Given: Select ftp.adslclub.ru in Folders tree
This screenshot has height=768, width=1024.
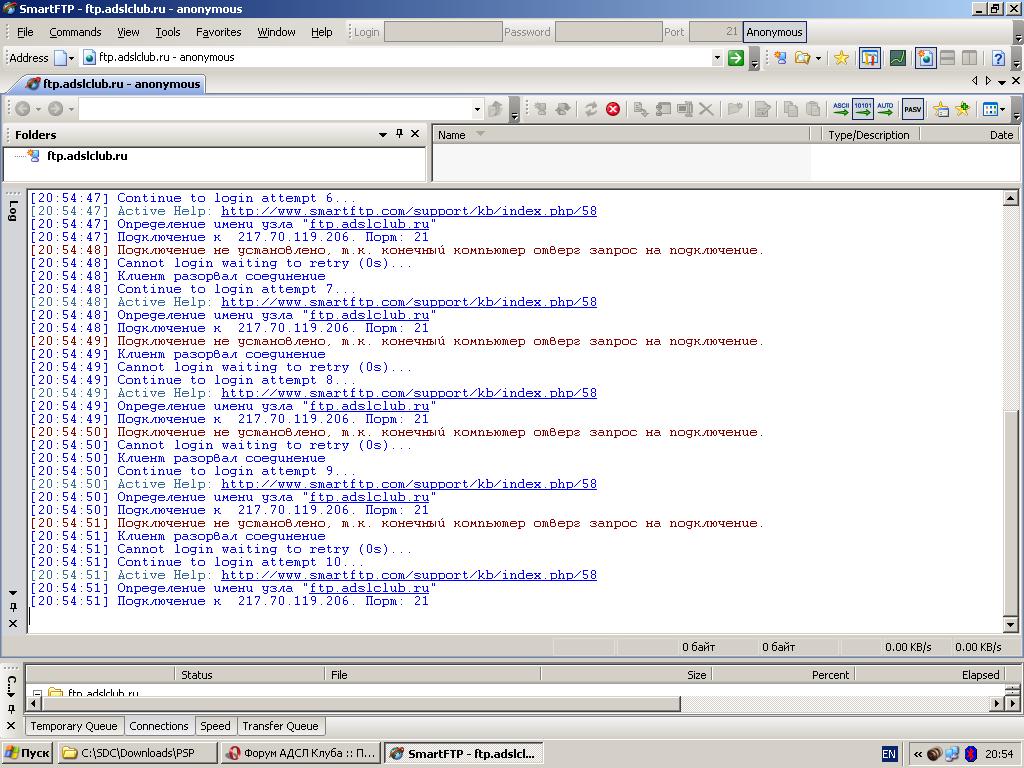Looking at the screenshot, I should point(87,156).
